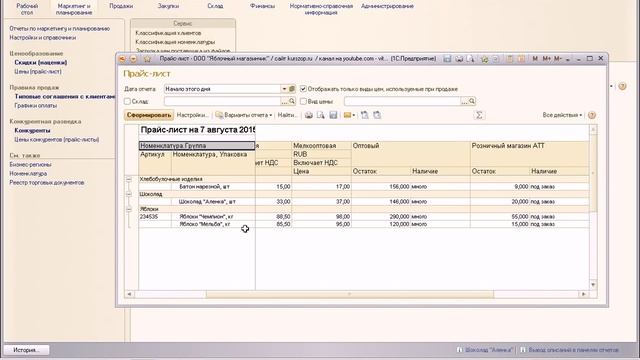Open report Настройки...
Screen dimensions: 640x360
pyautogui.click(x=193, y=116)
